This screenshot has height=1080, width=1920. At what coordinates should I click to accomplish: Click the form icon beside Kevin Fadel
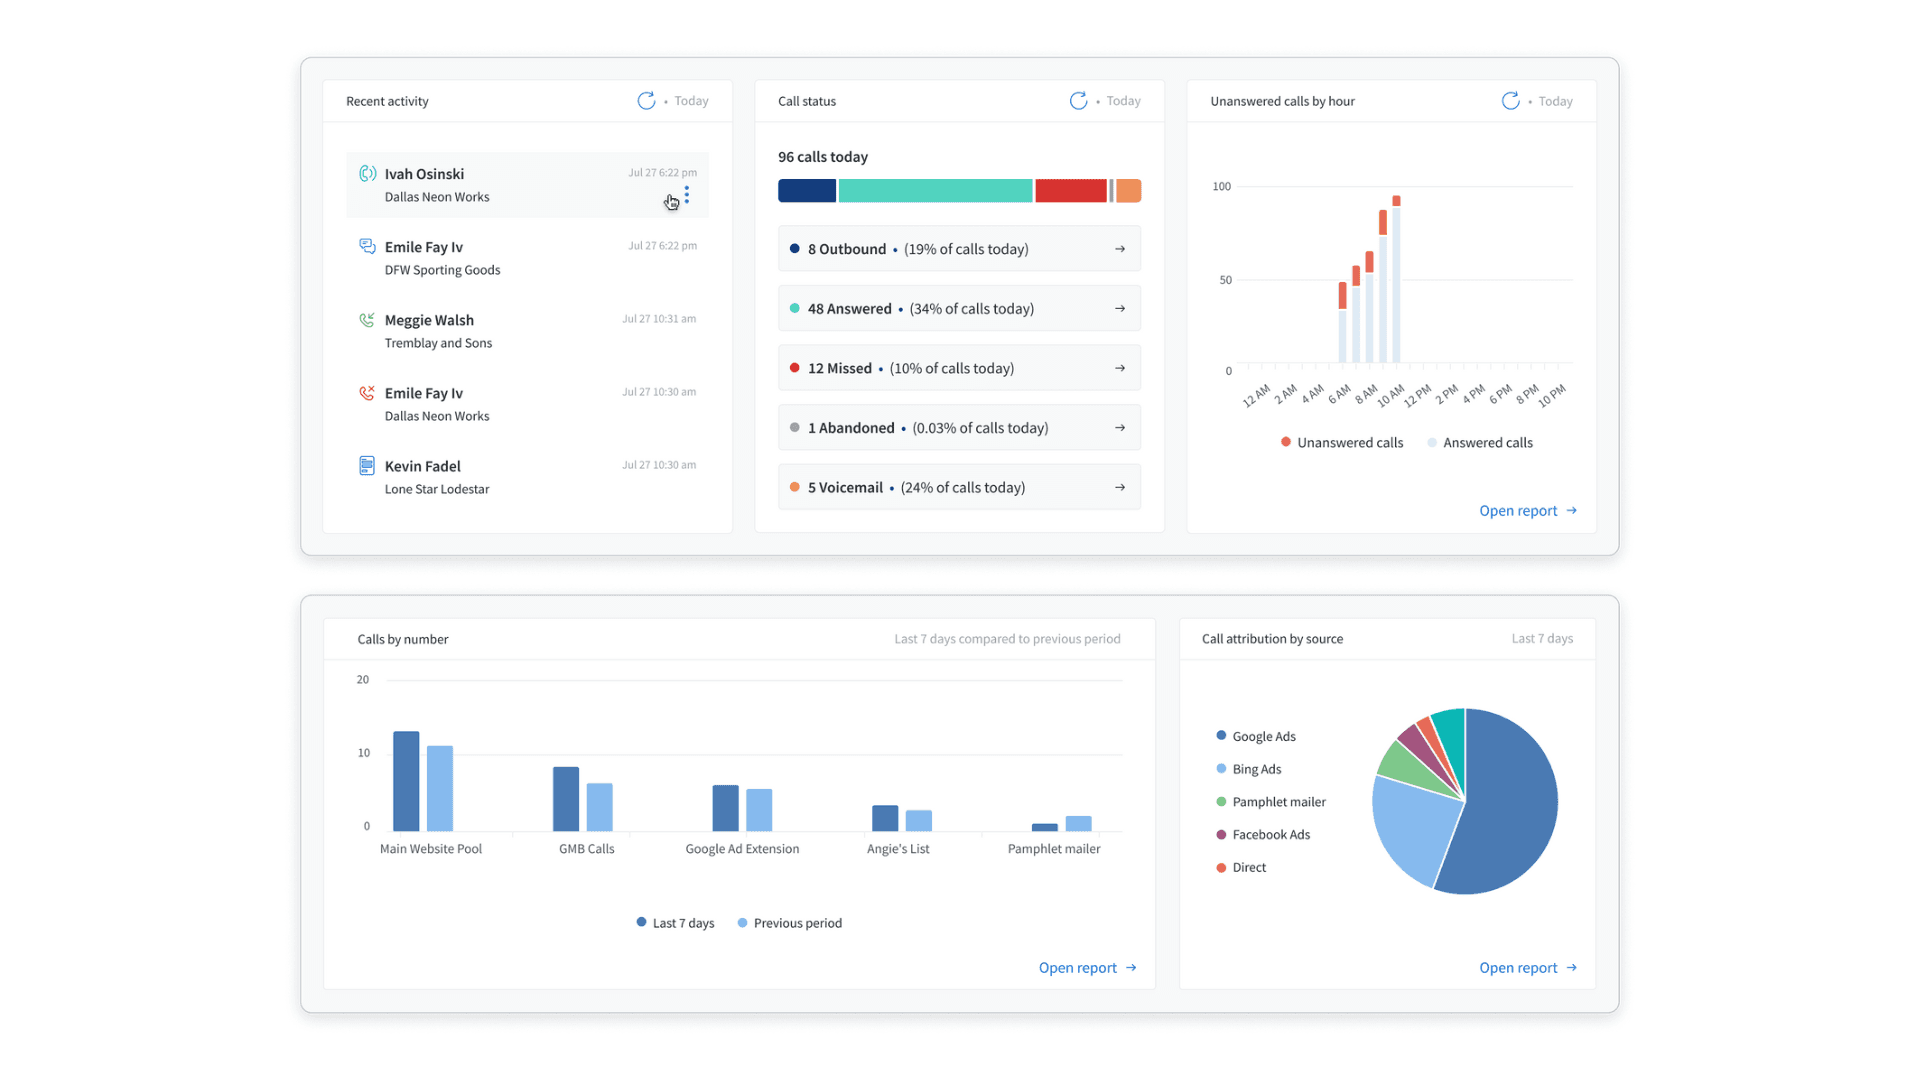pyautogui.click(x=367, y=466)
